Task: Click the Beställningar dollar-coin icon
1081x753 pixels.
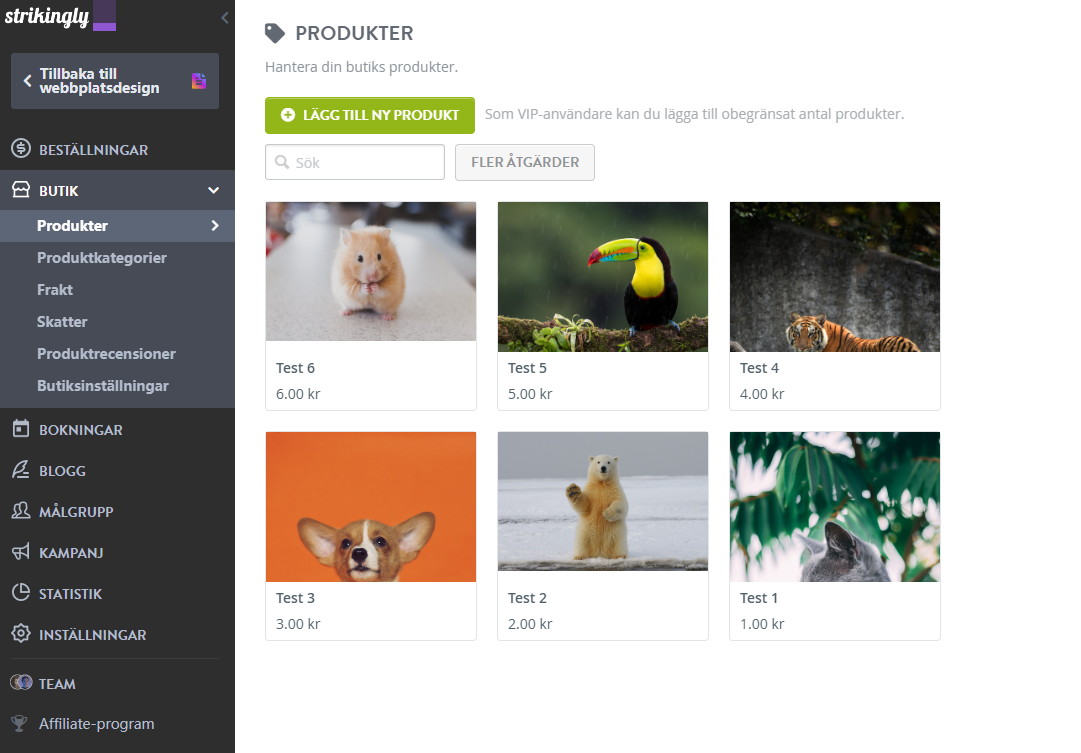Action: click(x=21, y=148)
